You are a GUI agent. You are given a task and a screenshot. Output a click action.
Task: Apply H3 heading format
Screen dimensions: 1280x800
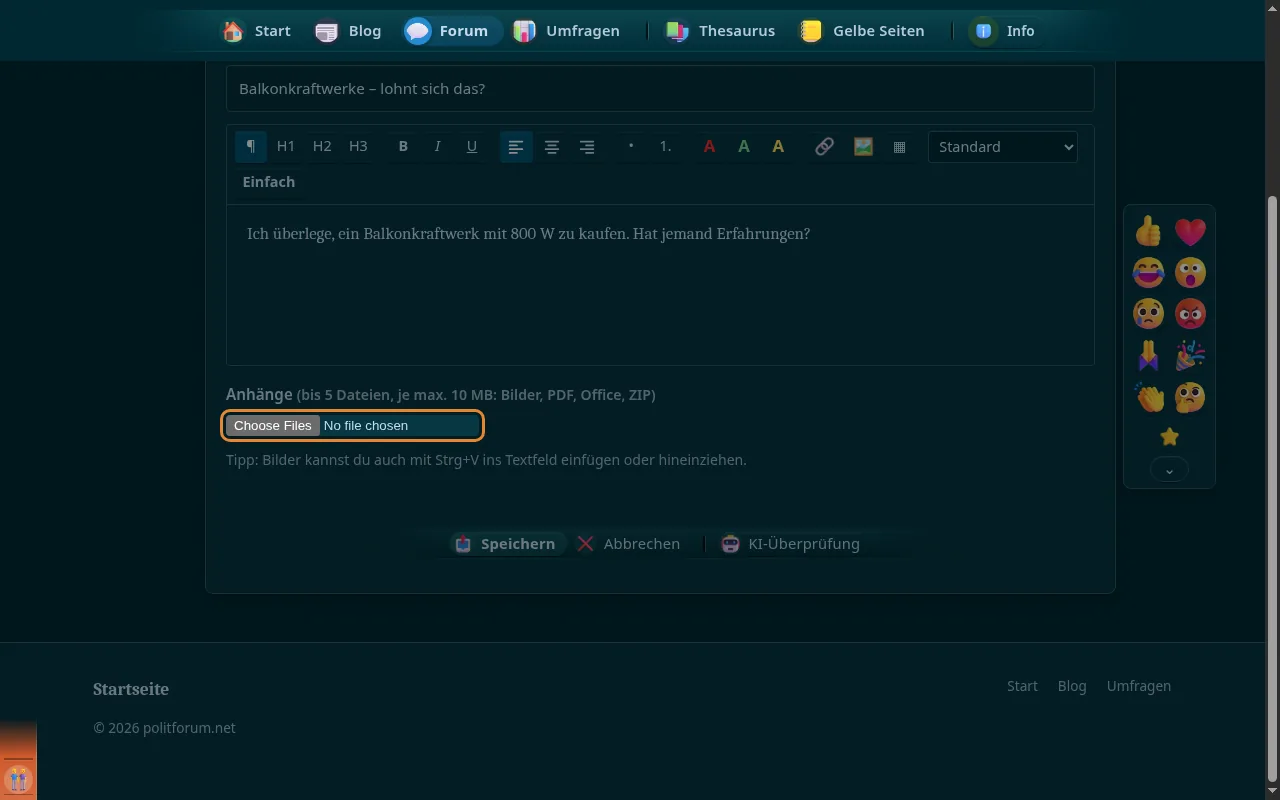pyautogui.click(x=358, y=146)
